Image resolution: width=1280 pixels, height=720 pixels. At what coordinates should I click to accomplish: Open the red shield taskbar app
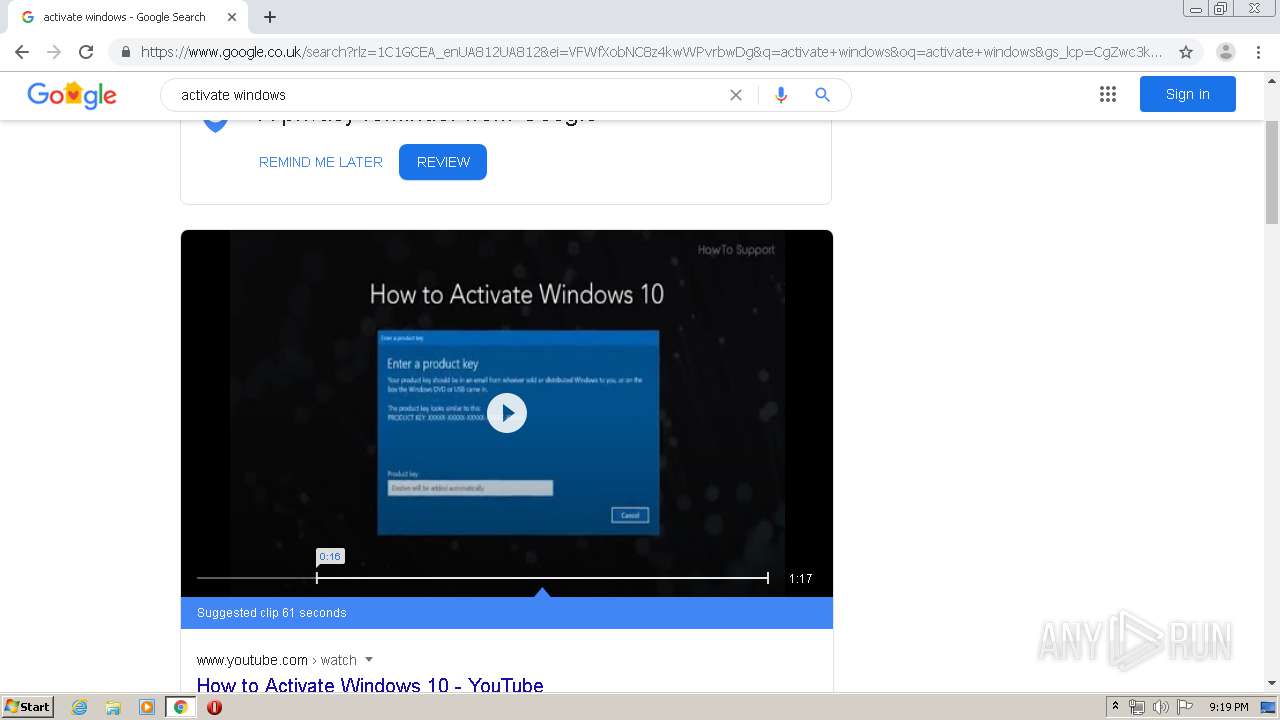(214, 707)
